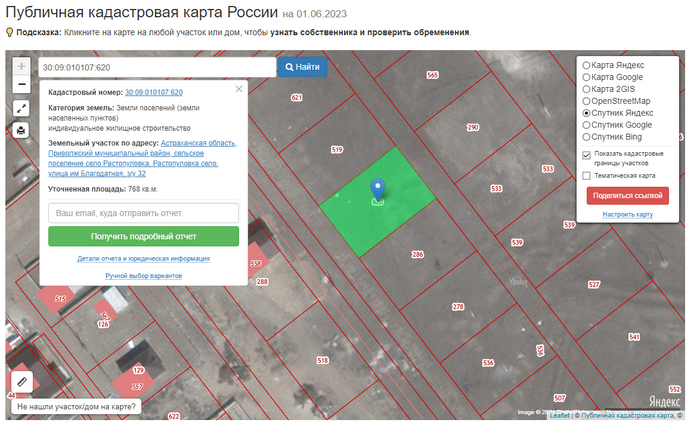700x432 pixels.
Task: Click Поделиться ссылкой red button
Action: pos(628,195)
